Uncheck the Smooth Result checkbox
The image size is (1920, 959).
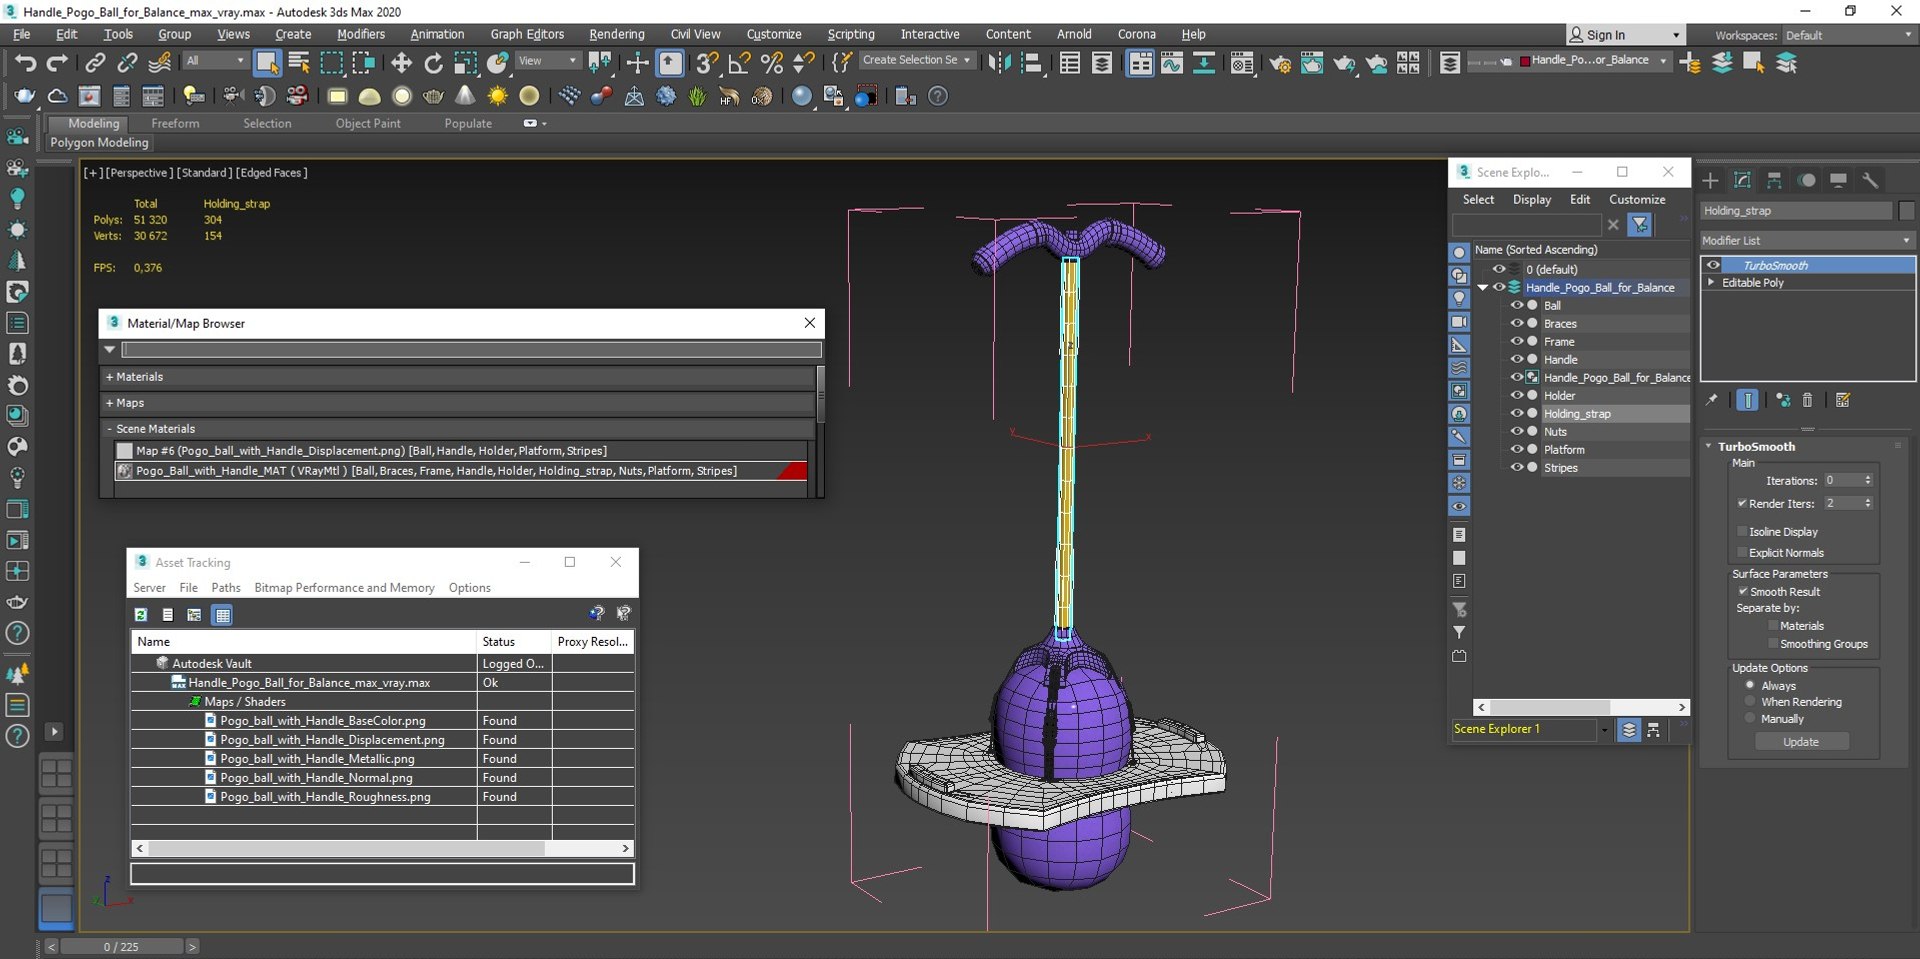pos(1742,592)
